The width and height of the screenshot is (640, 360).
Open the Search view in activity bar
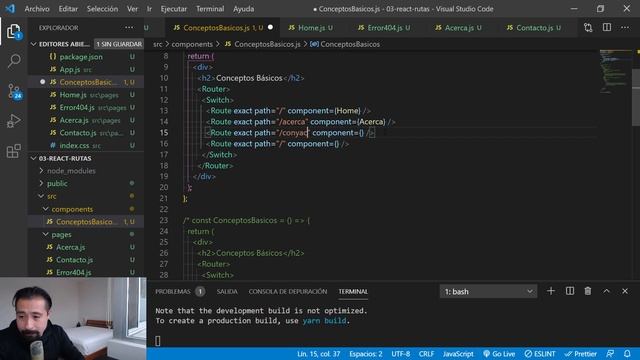(13, 61)
